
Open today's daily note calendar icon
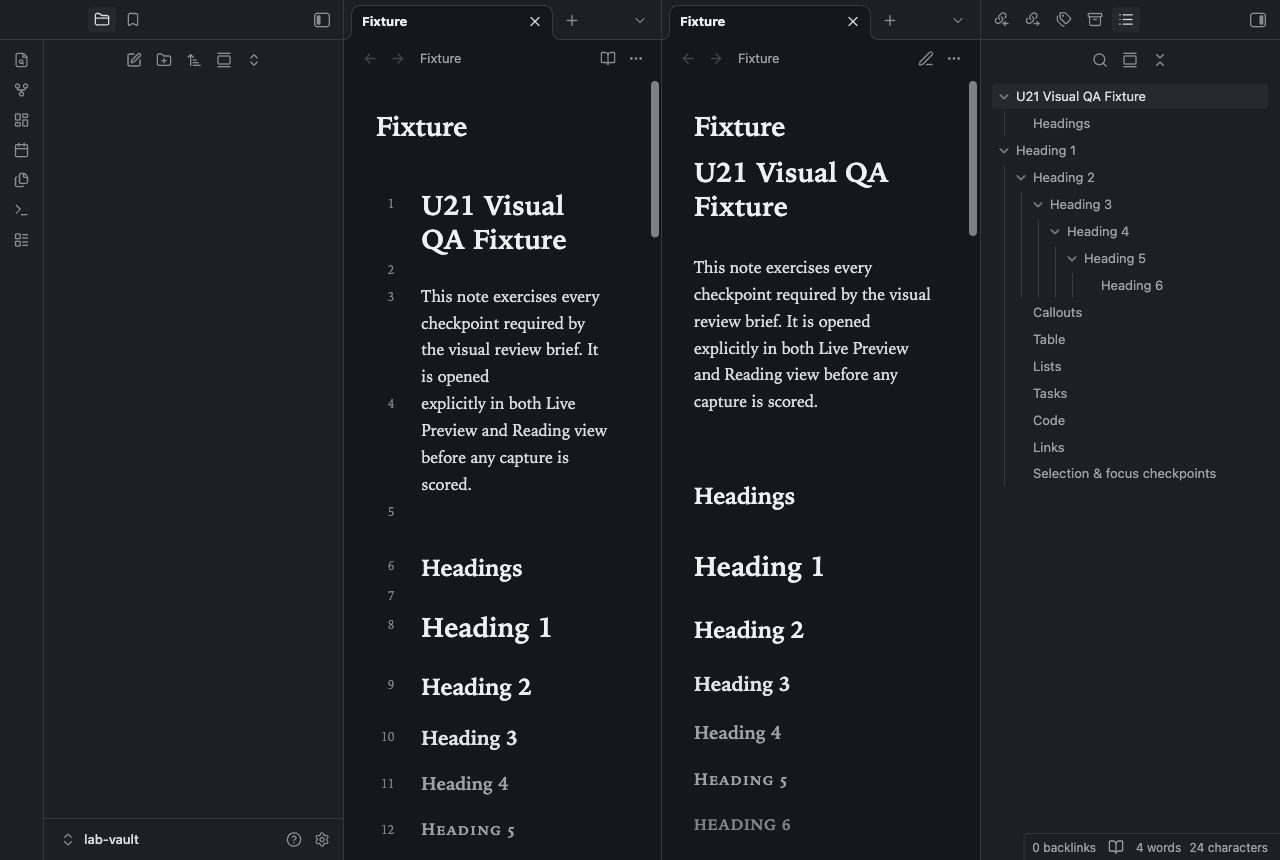click(22, 150)
